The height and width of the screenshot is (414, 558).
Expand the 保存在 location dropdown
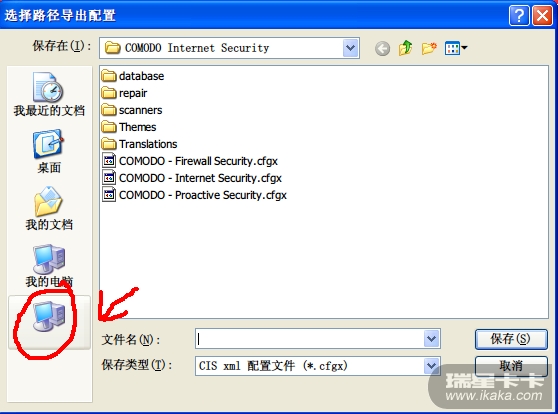pyautogui.click(x=351, y=48)
